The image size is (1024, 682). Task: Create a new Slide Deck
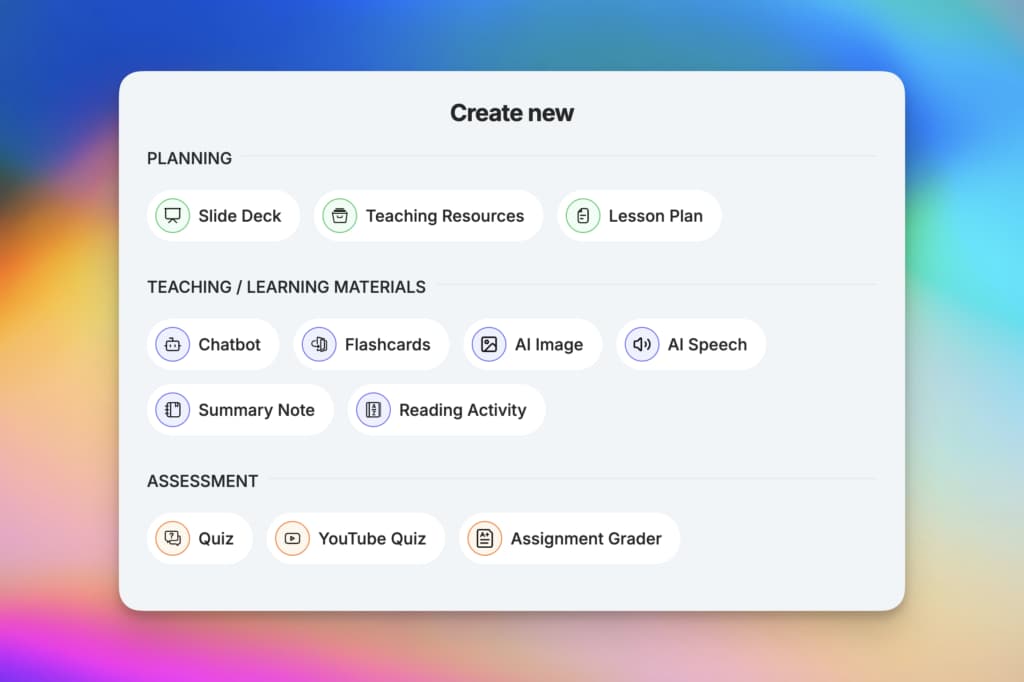(223, 216)
